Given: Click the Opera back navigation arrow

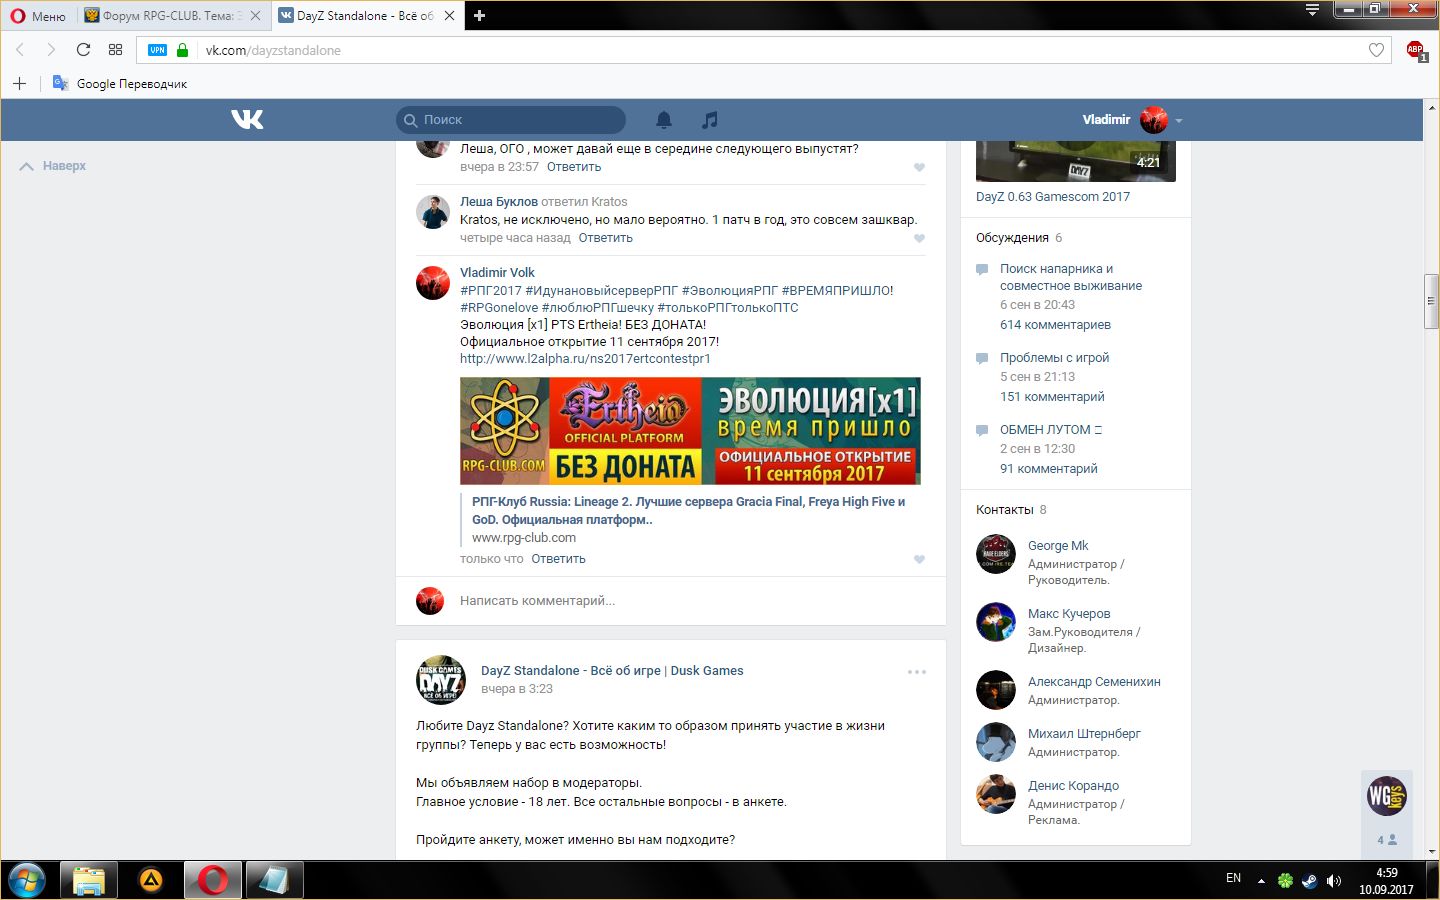Looking at the screenshot, I should [19, 50].
